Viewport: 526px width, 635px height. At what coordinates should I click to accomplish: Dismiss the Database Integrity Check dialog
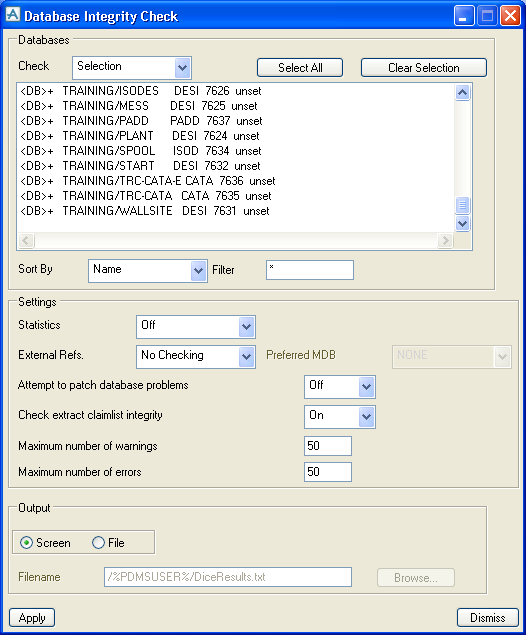click(x=488, y=618)
